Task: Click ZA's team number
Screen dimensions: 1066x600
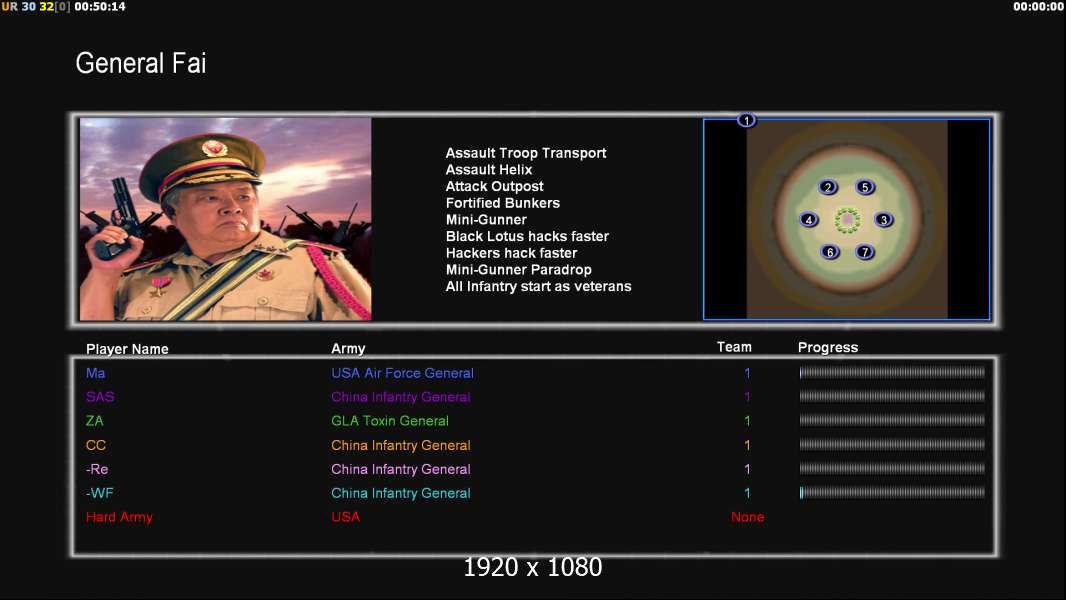Action: tap(747, 421)
